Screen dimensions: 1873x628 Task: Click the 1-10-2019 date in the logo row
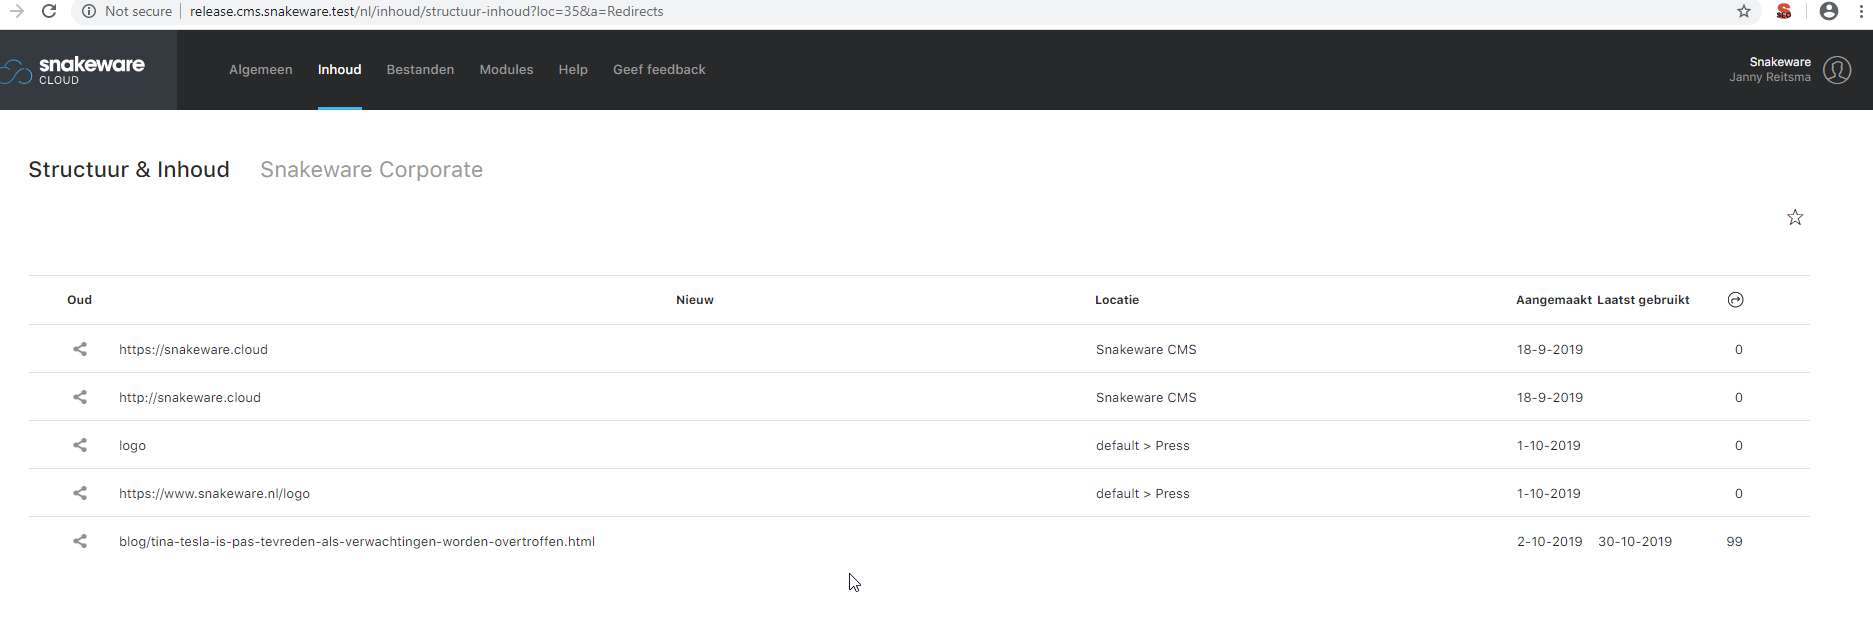pos(1549,445)
